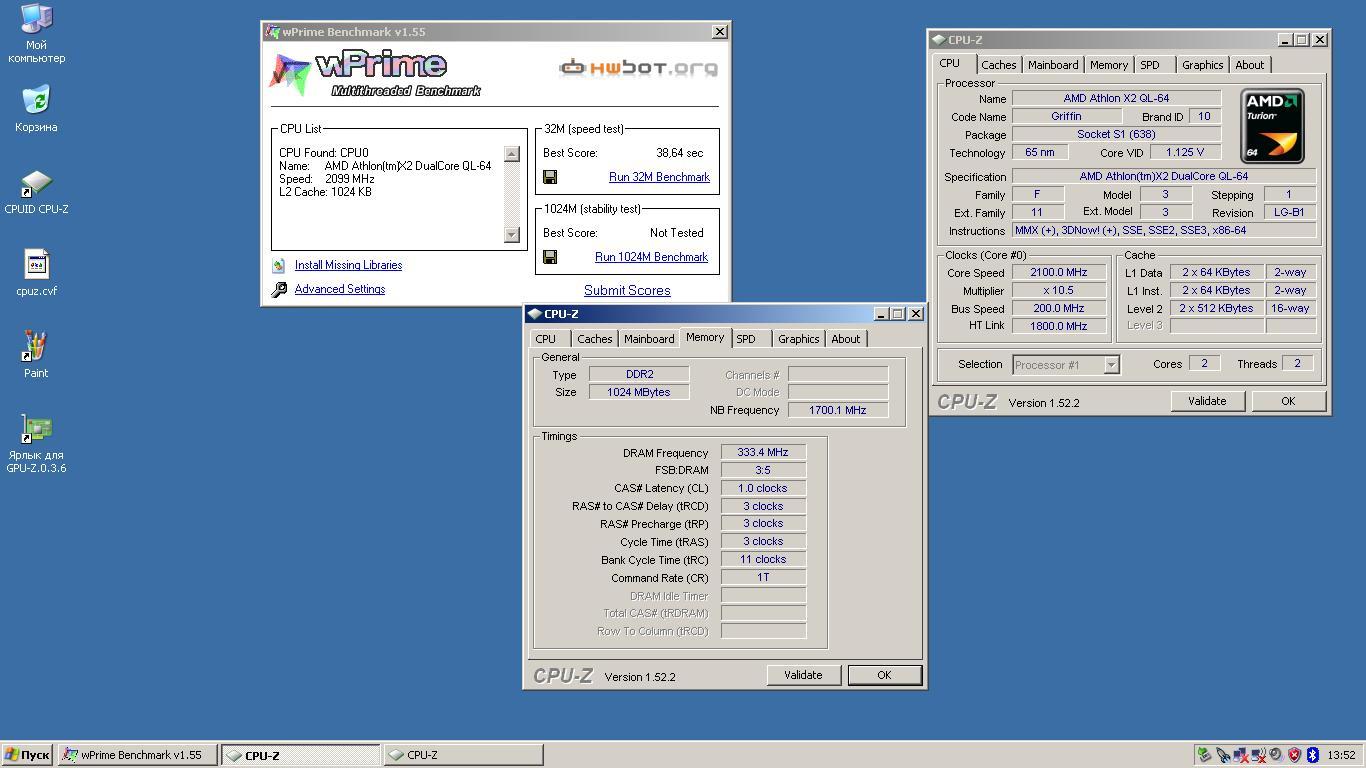This screenshot has height=768, width=1366.
Task: Open the My Computer desktop icon
Action: coord(36,20)
